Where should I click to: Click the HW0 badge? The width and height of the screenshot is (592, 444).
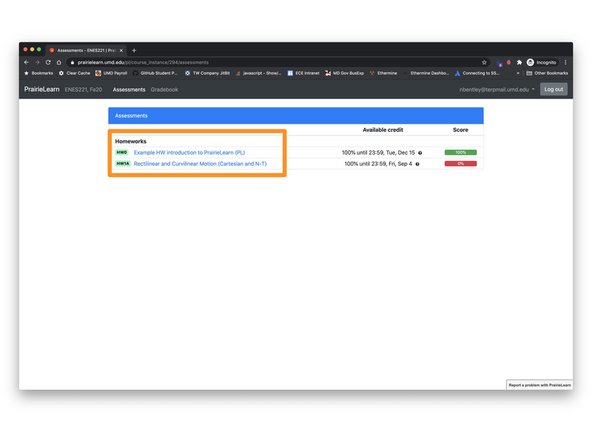[x=122, y=153]
